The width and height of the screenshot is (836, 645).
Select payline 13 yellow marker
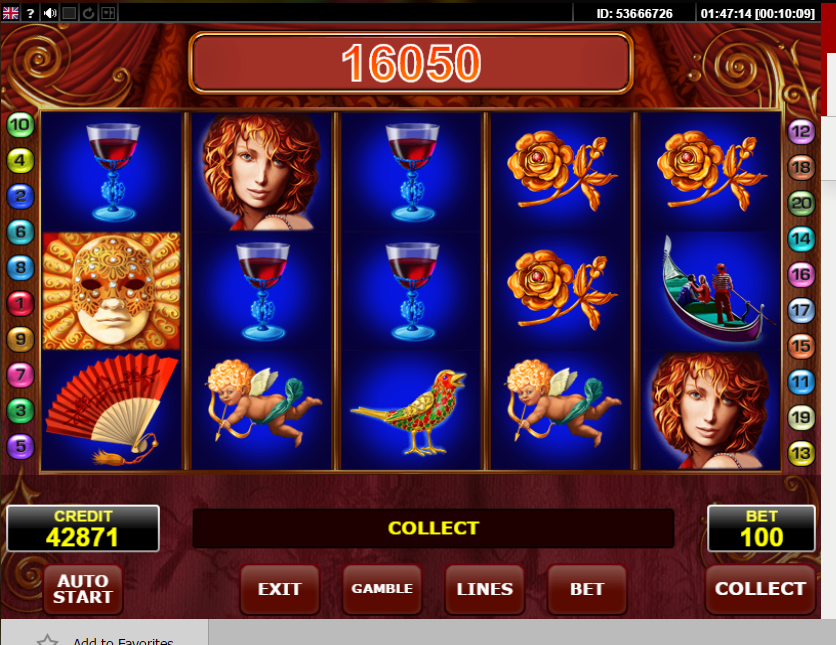(801, 454)
